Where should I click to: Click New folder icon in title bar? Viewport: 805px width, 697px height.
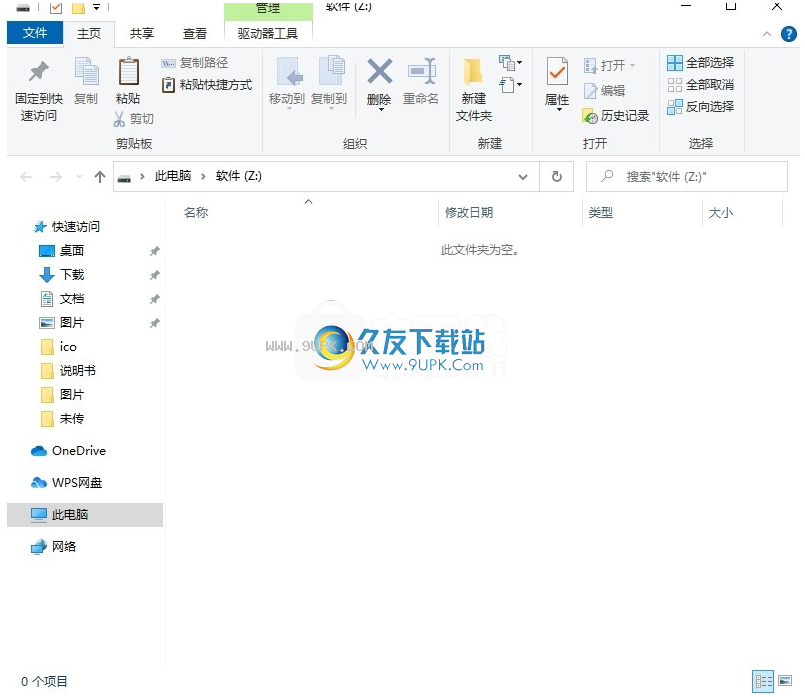78,7
